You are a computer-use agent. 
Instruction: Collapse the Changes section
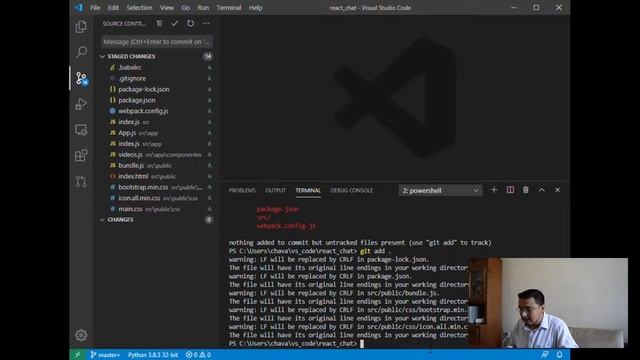tap(157, 220)
